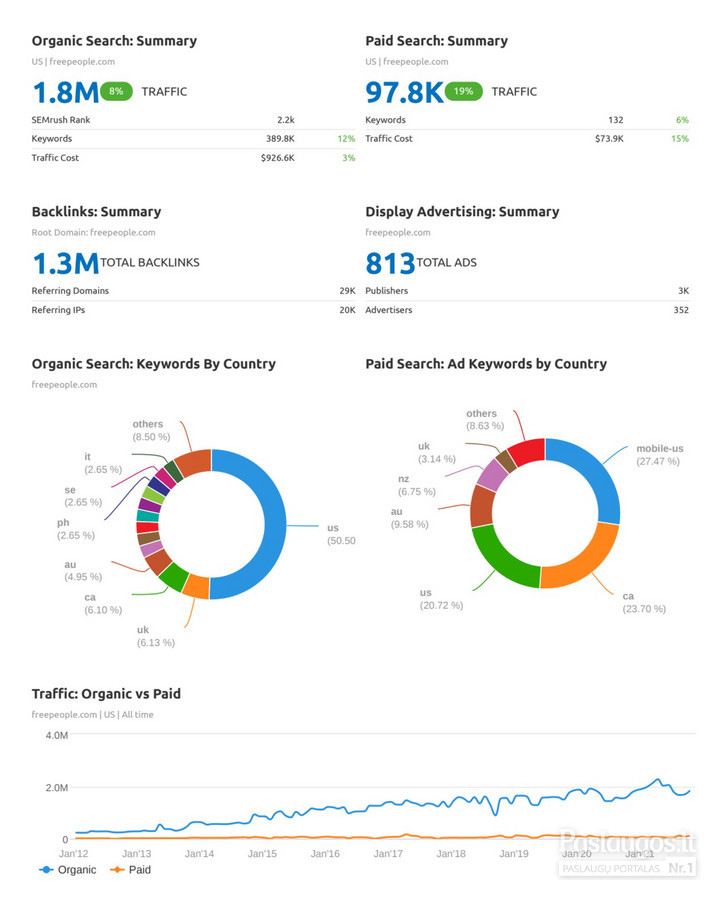Click the 2.2k SEMrush Rank value
This screenshot has width=722, height=900.
coord(286,120)
